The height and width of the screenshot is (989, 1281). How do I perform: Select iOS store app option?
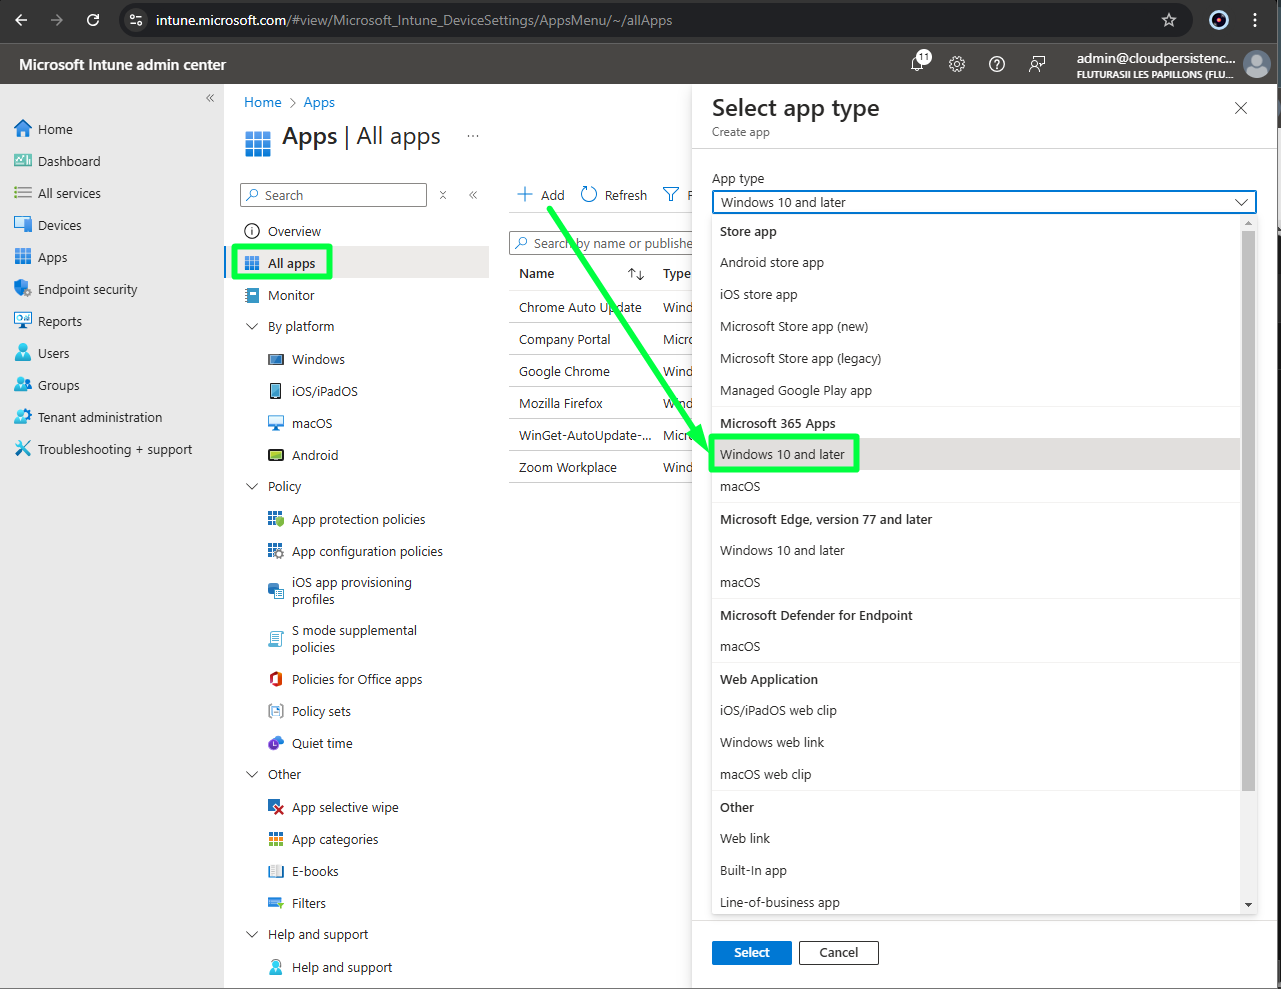pos(976,295)
